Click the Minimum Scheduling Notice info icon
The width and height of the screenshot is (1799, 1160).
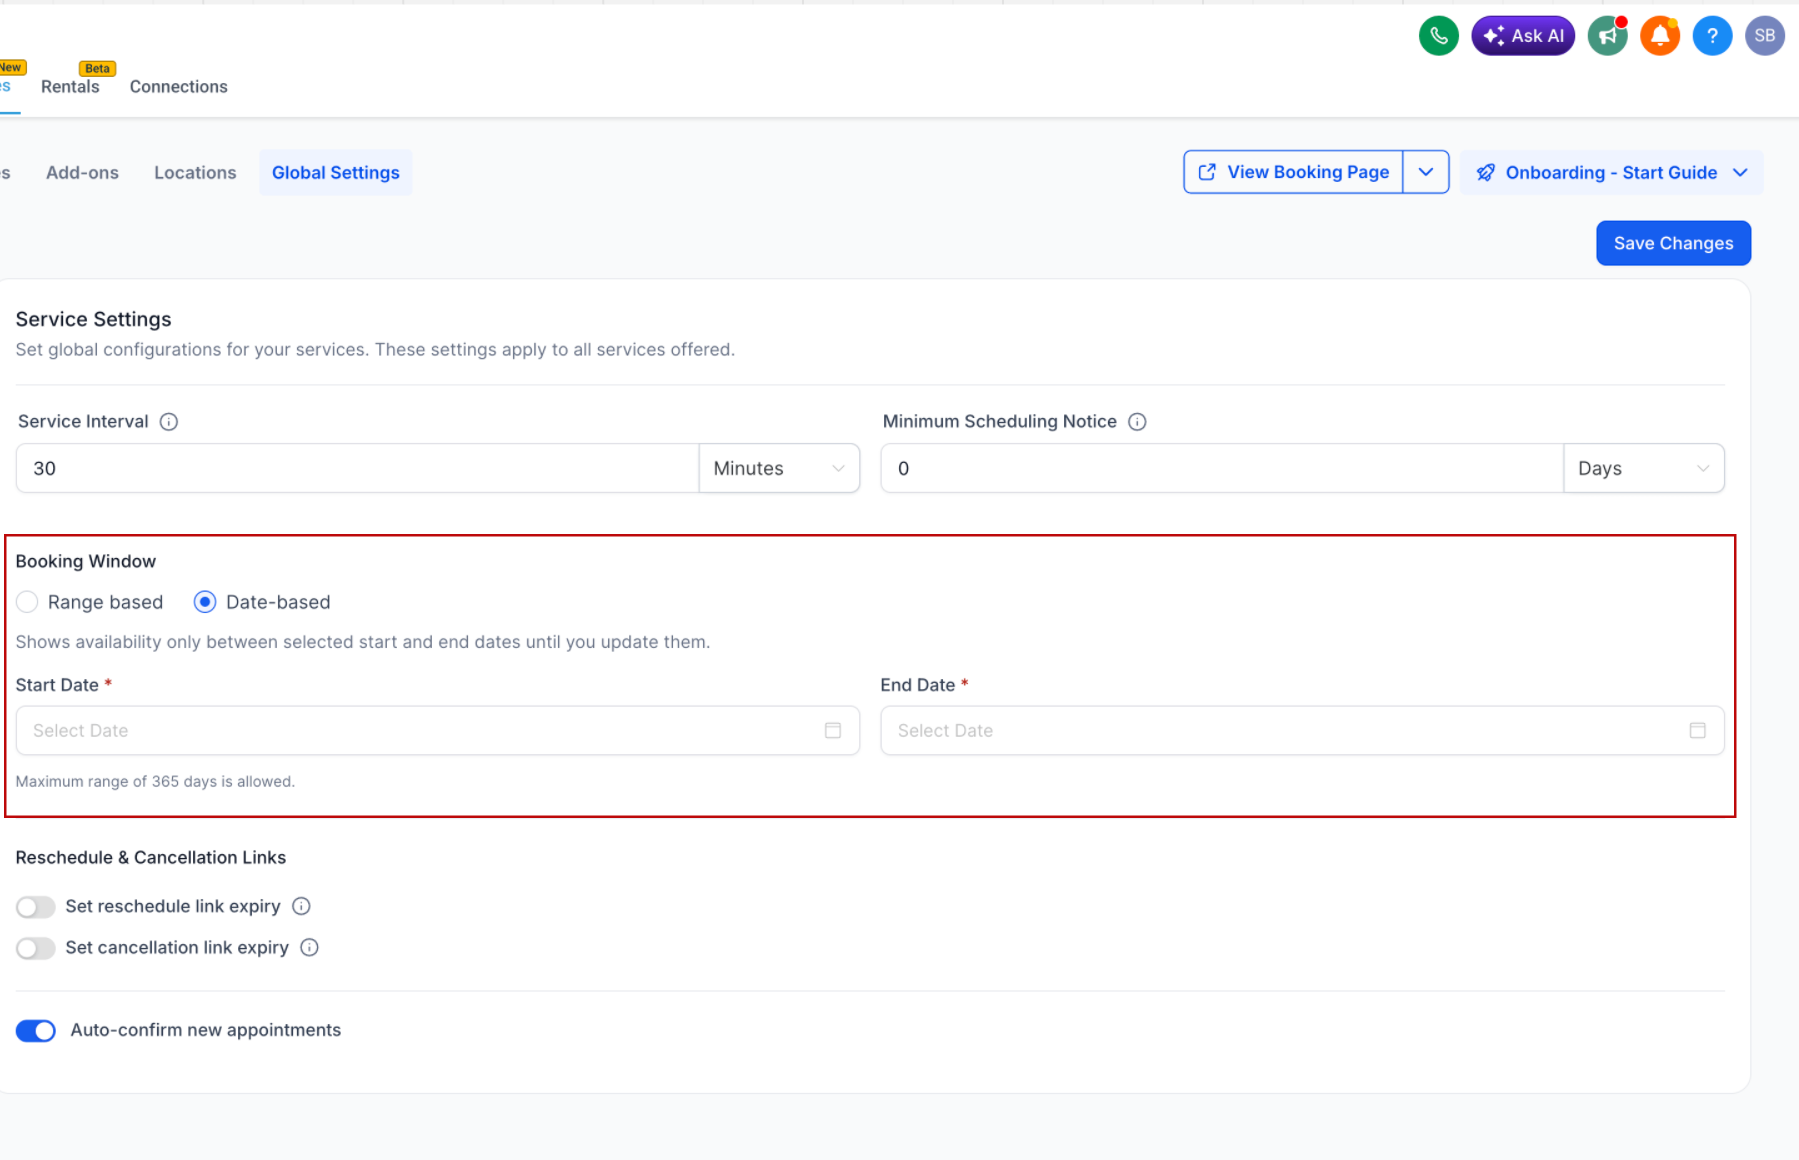[1137, 421]
